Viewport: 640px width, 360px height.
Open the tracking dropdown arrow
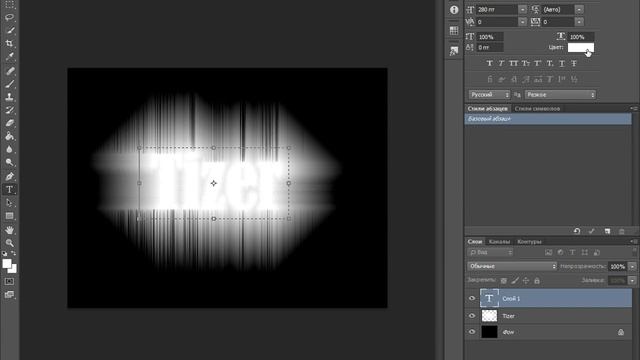579,22
